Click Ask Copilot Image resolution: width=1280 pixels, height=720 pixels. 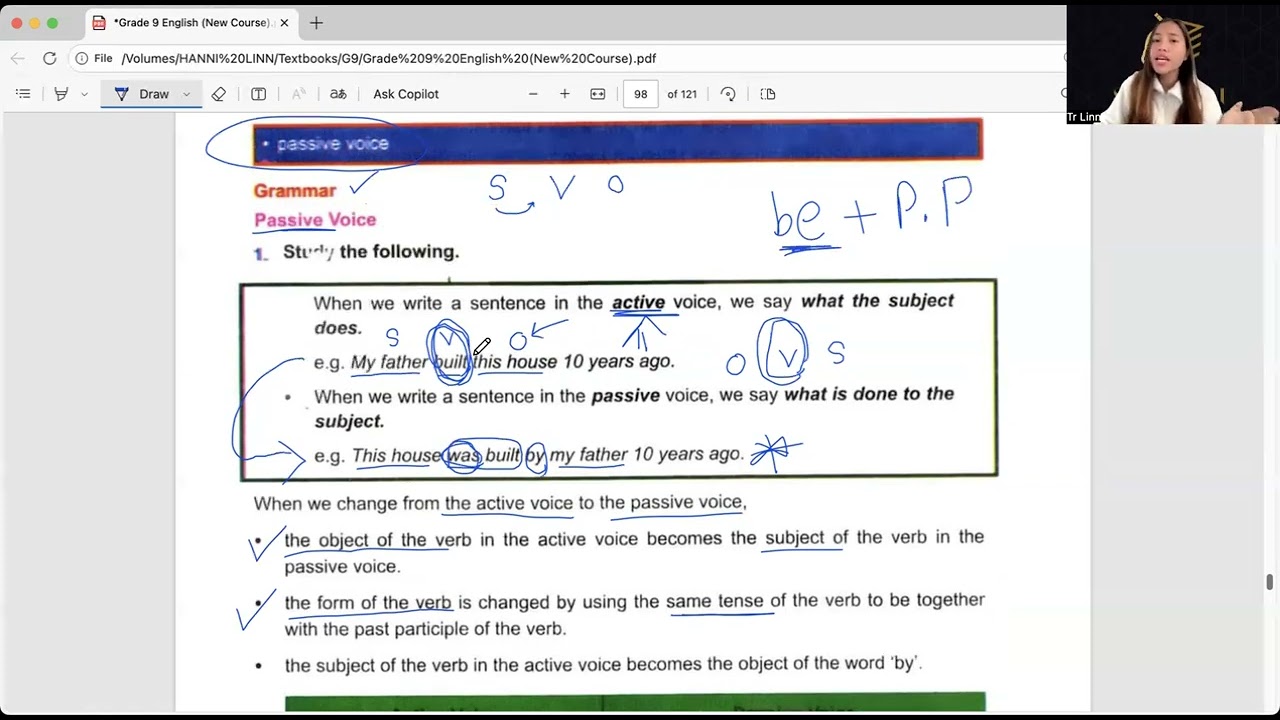[406, 94]
